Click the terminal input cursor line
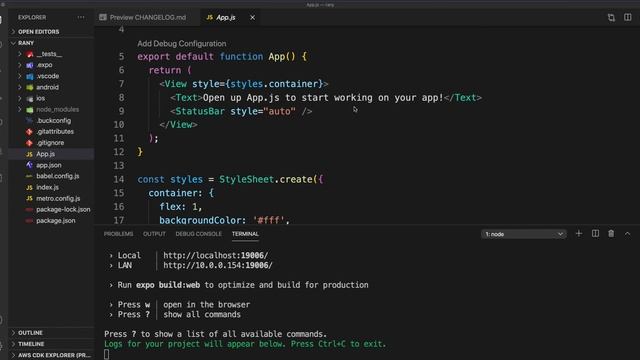640x360 pixels. 107,354
